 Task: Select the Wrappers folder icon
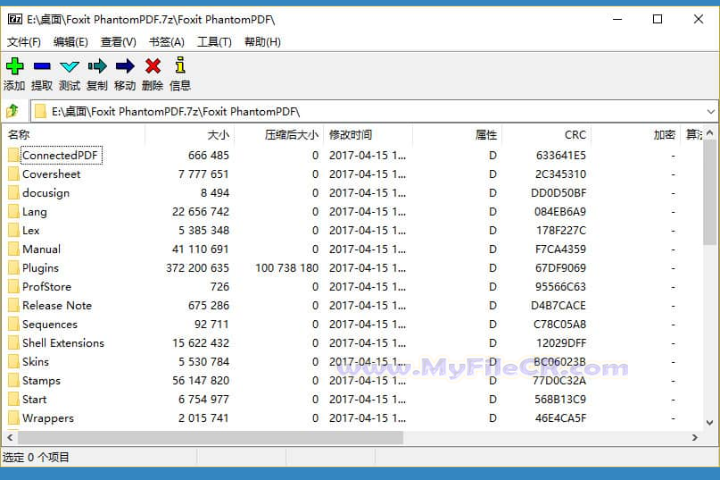tap(14, 418)
